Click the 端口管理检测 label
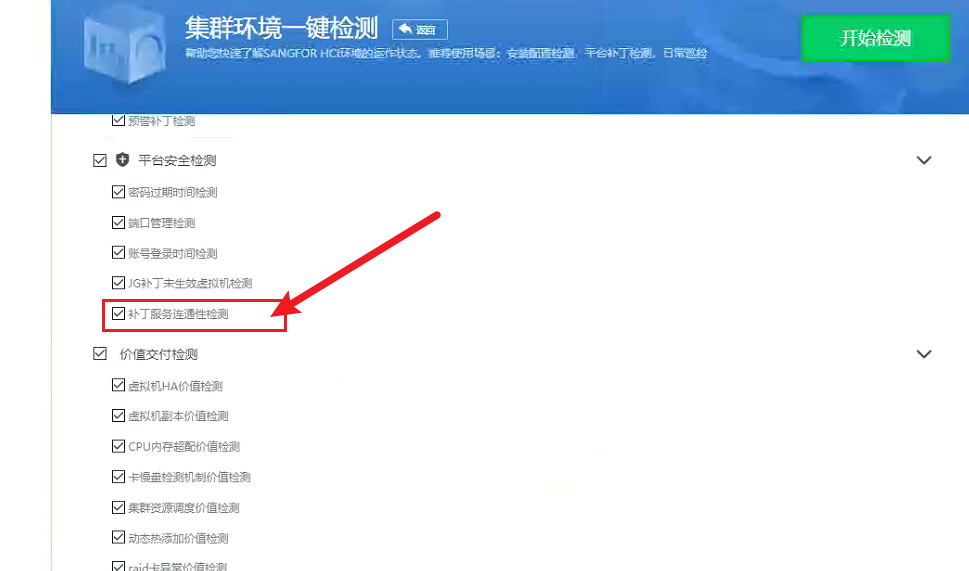The width and height of the screenshot is (969, 571). pos(161,223)
